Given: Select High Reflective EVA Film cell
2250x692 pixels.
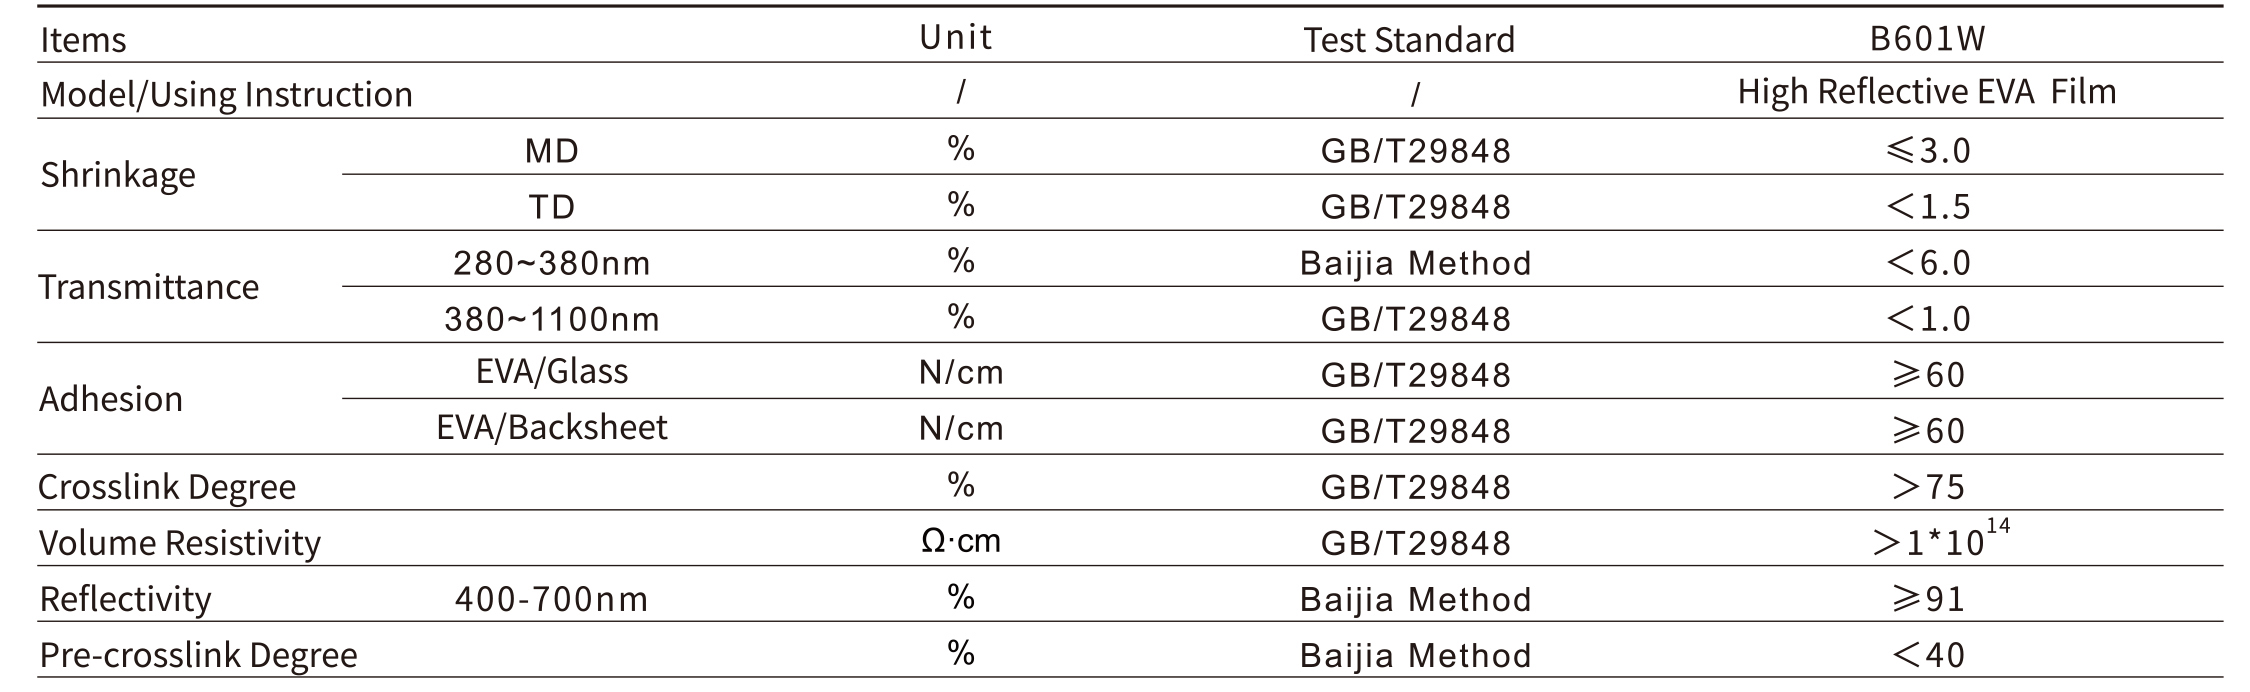Looking at the screenshot, I should pos(1927,92).
